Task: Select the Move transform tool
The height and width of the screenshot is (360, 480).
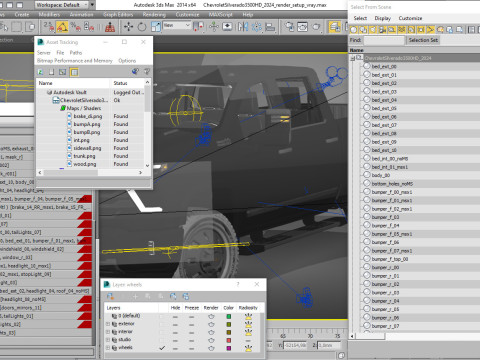Action: click(128, 27)
